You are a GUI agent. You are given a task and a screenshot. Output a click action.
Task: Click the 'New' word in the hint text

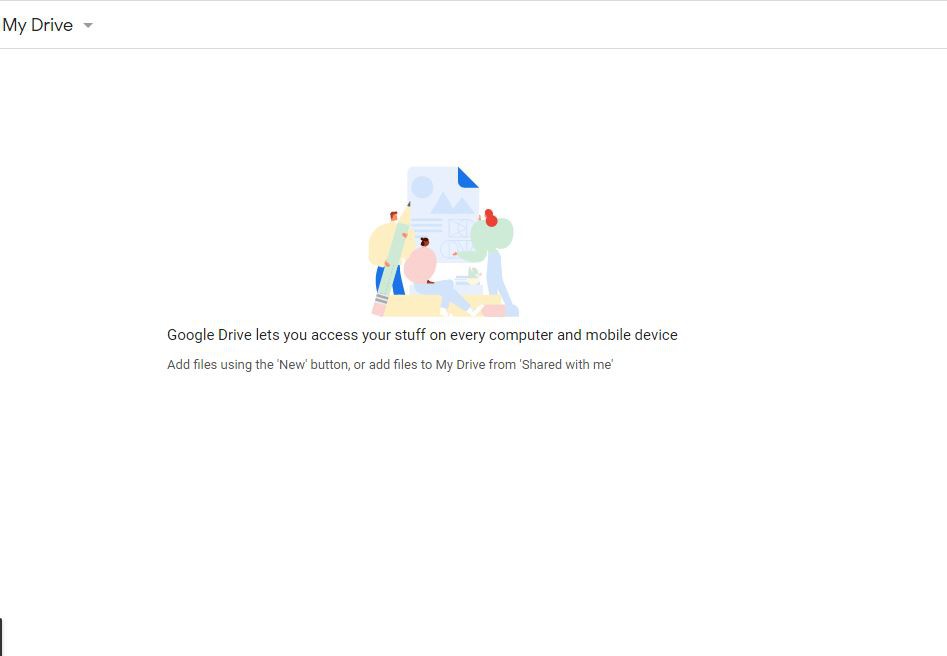pos(292,365)
